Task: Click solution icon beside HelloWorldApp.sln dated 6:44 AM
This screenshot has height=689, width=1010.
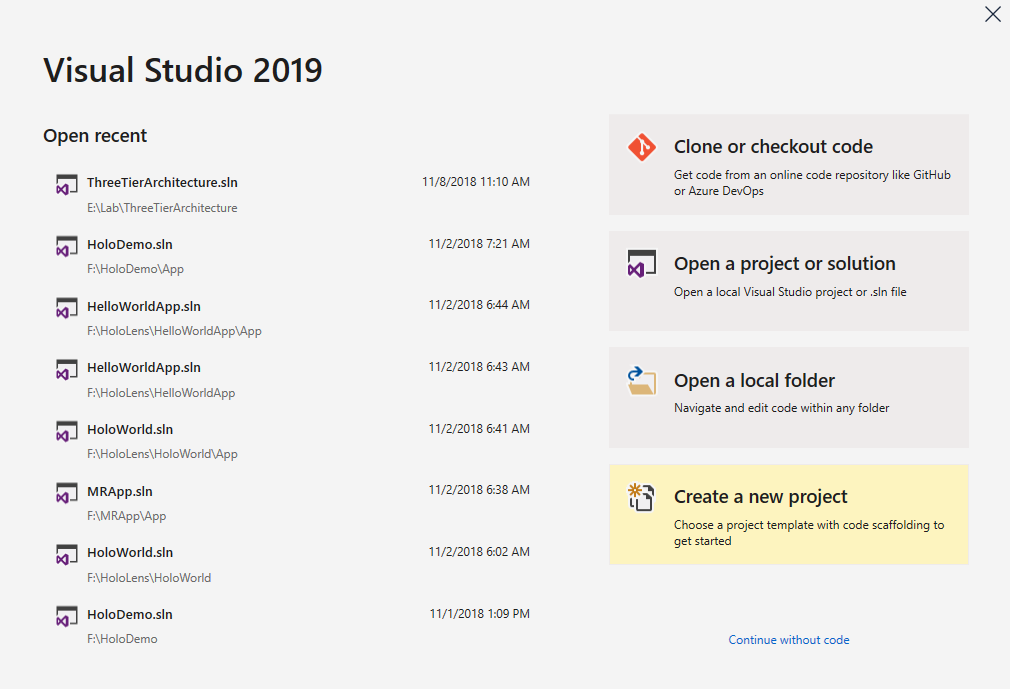Action: coord(66,308)
